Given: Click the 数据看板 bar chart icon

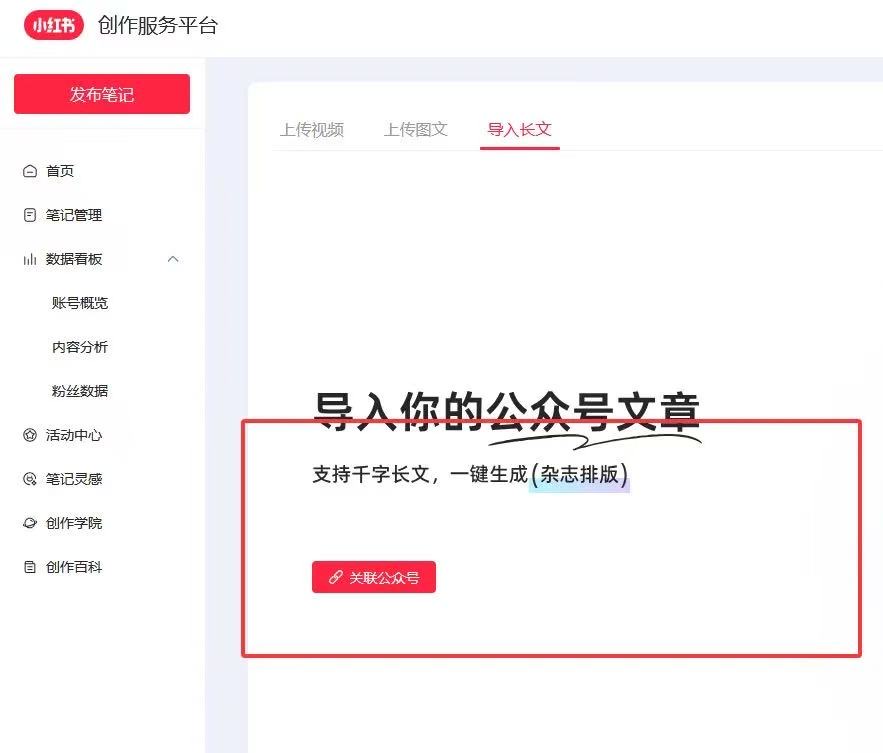Looking at the screenshot, I should (x=30, y=259).
